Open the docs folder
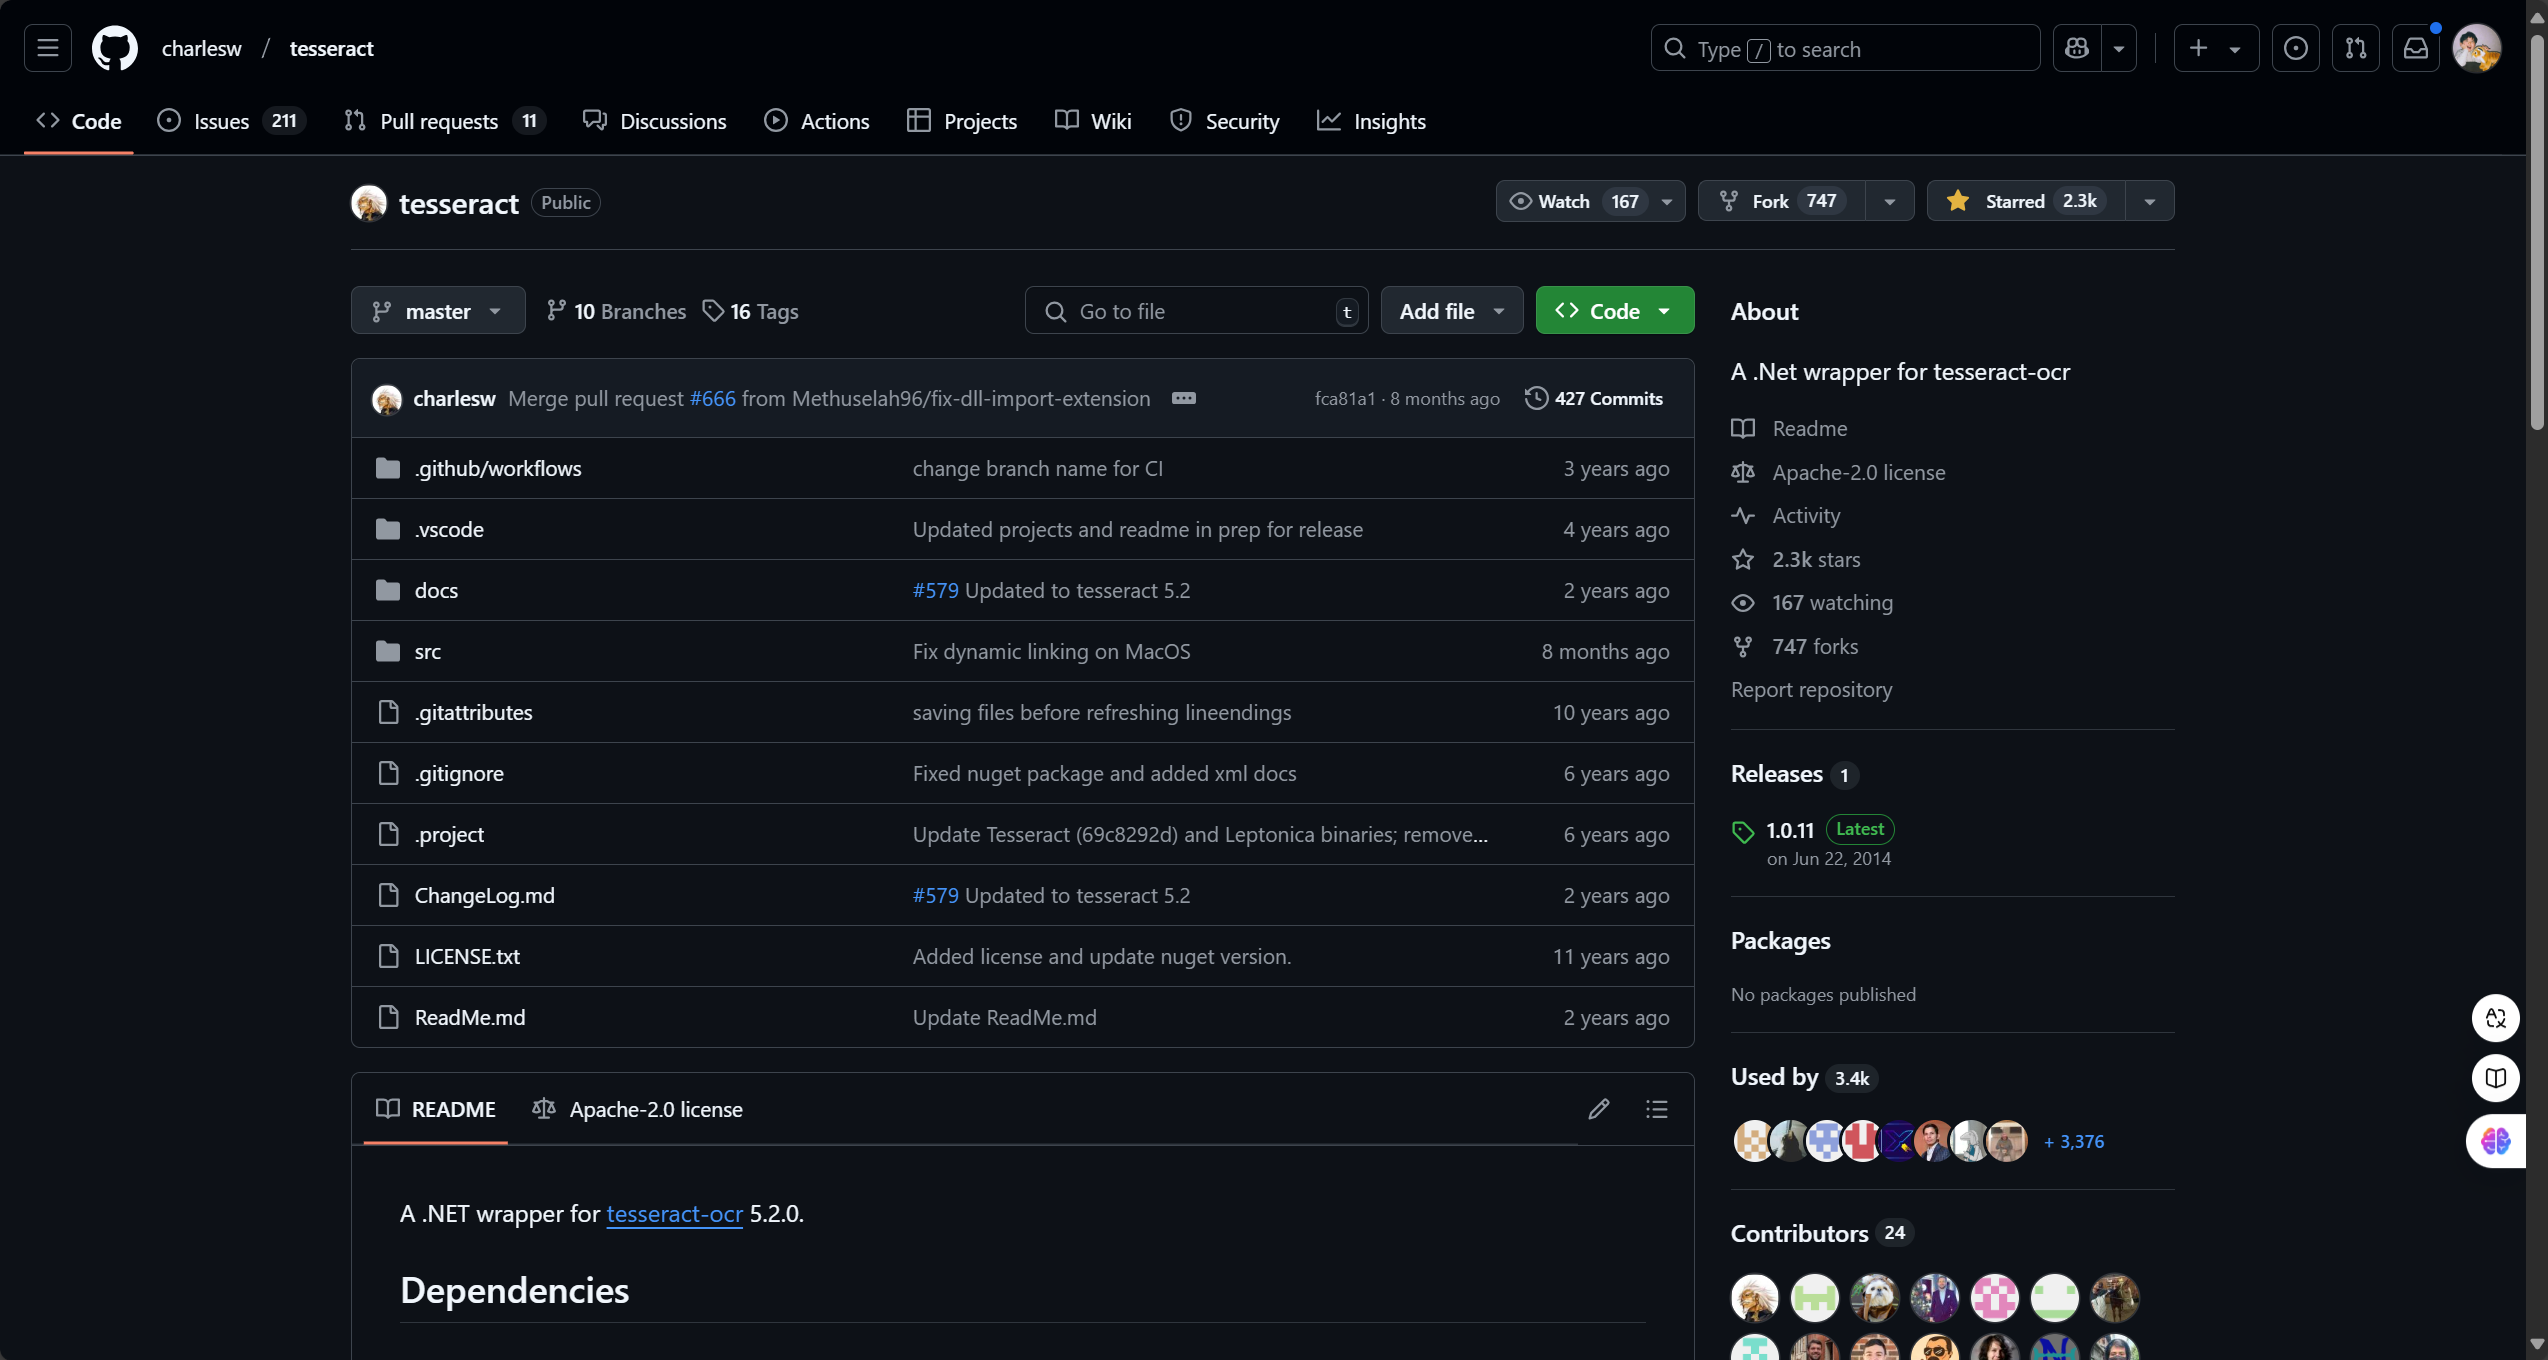Viewport: 2548px width, 1360px height. (x=436, y=590)
